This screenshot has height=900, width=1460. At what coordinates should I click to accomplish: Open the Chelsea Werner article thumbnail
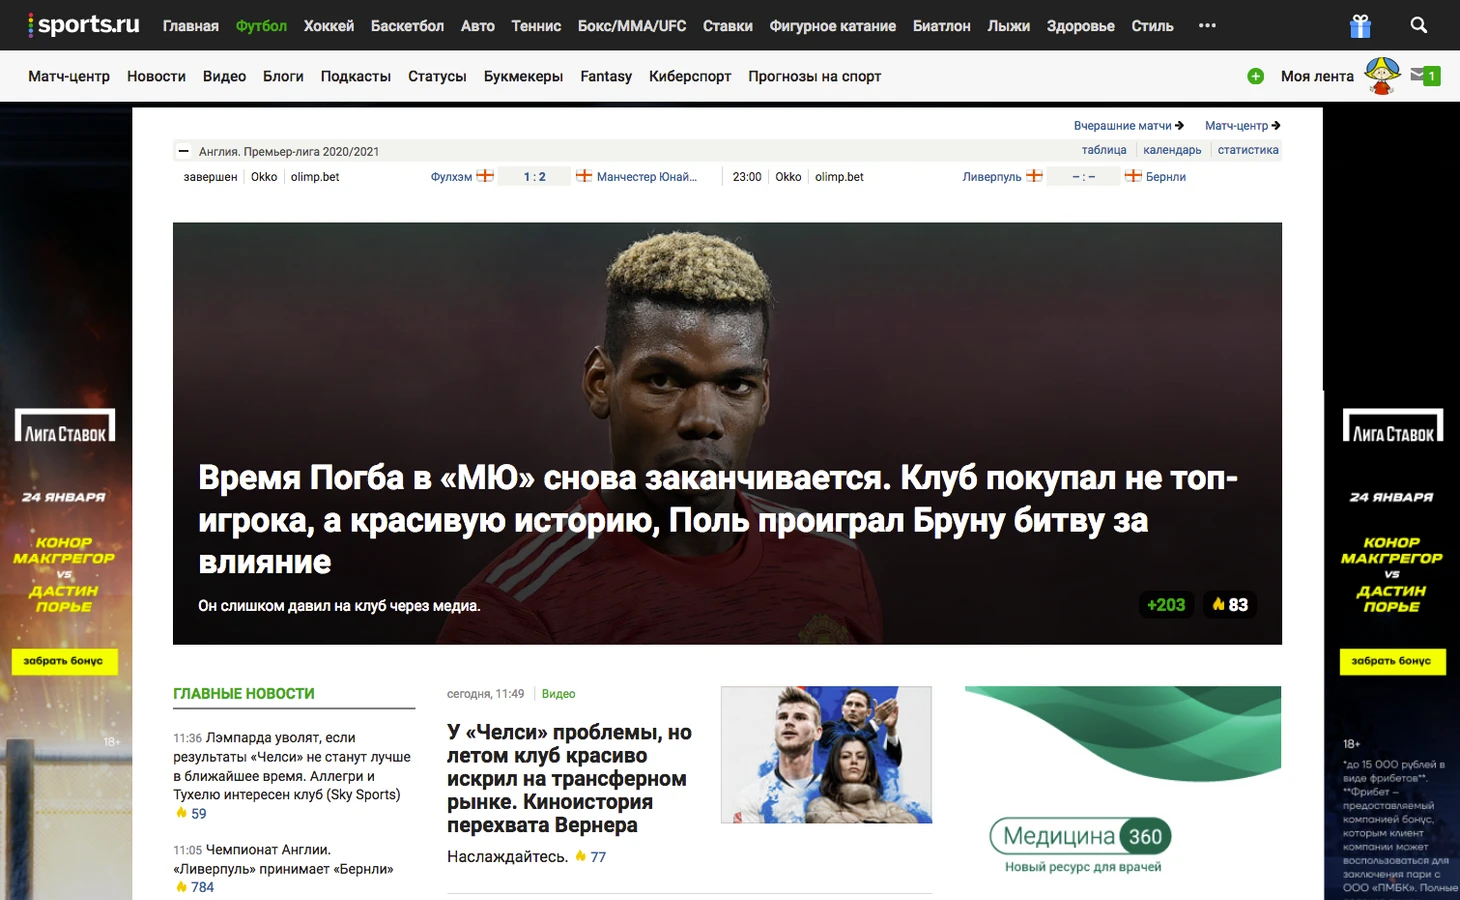[826, 755]
